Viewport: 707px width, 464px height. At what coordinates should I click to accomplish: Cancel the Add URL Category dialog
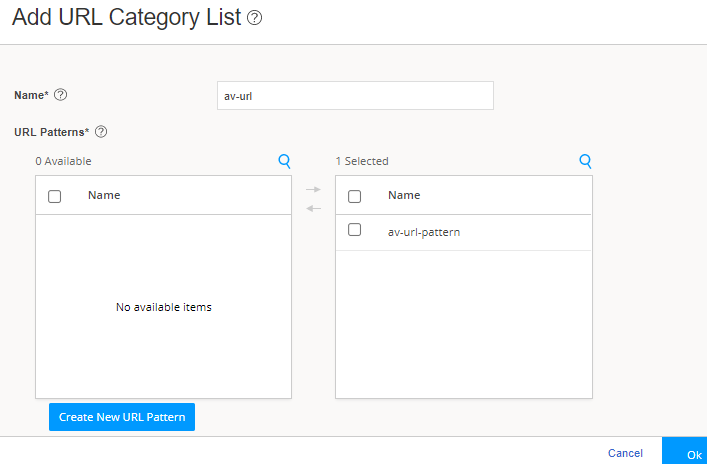coord(625,453)
